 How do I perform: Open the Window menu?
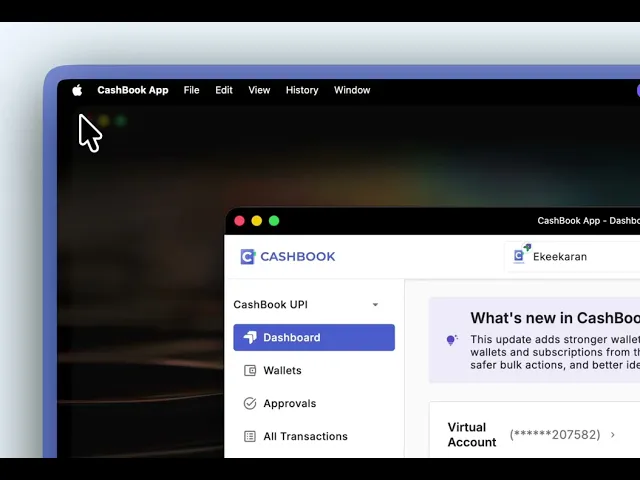352,90
